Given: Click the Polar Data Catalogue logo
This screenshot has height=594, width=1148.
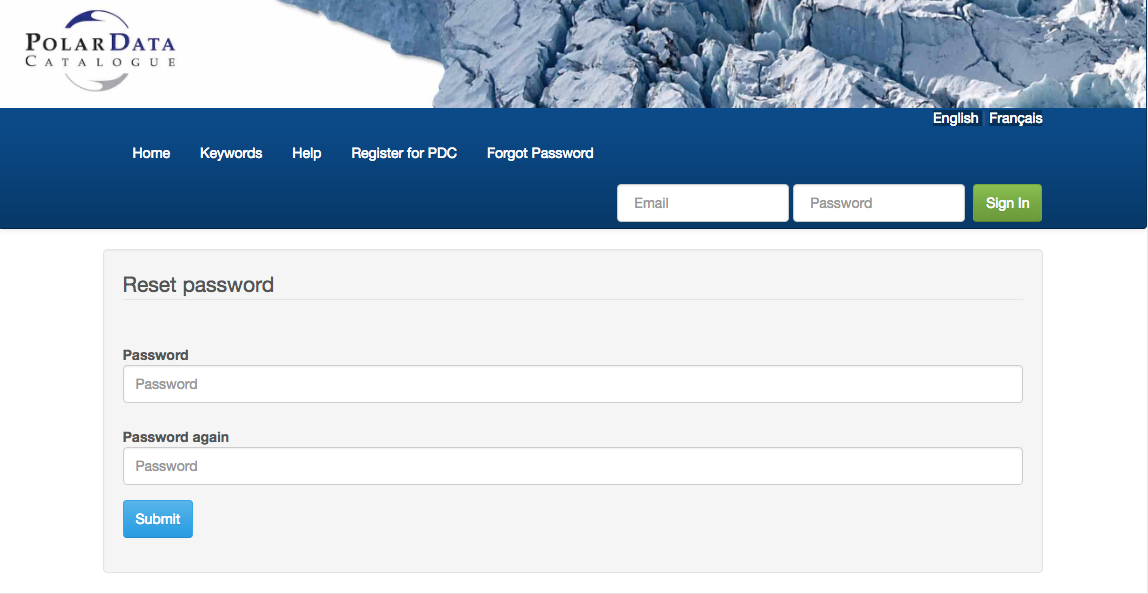Looking at the screenshot, I should click(100, 50).
